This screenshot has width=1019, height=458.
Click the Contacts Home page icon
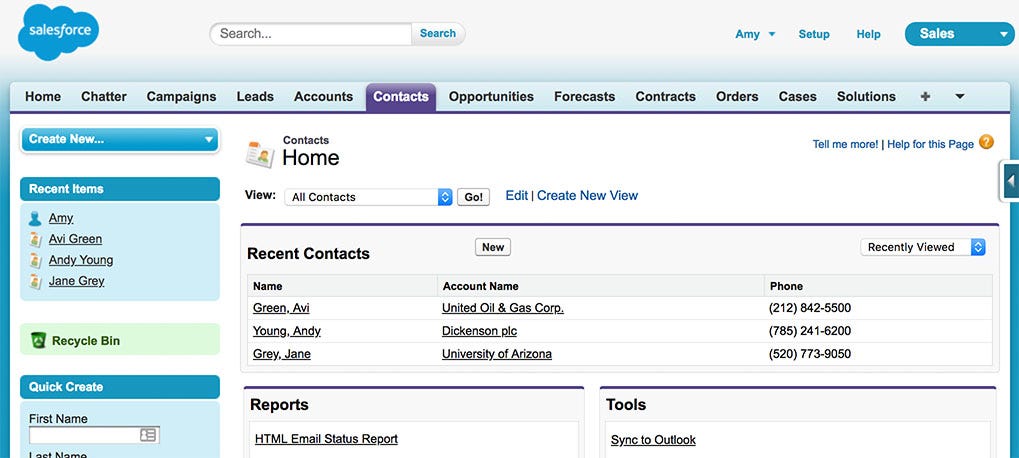pos(260,154)
